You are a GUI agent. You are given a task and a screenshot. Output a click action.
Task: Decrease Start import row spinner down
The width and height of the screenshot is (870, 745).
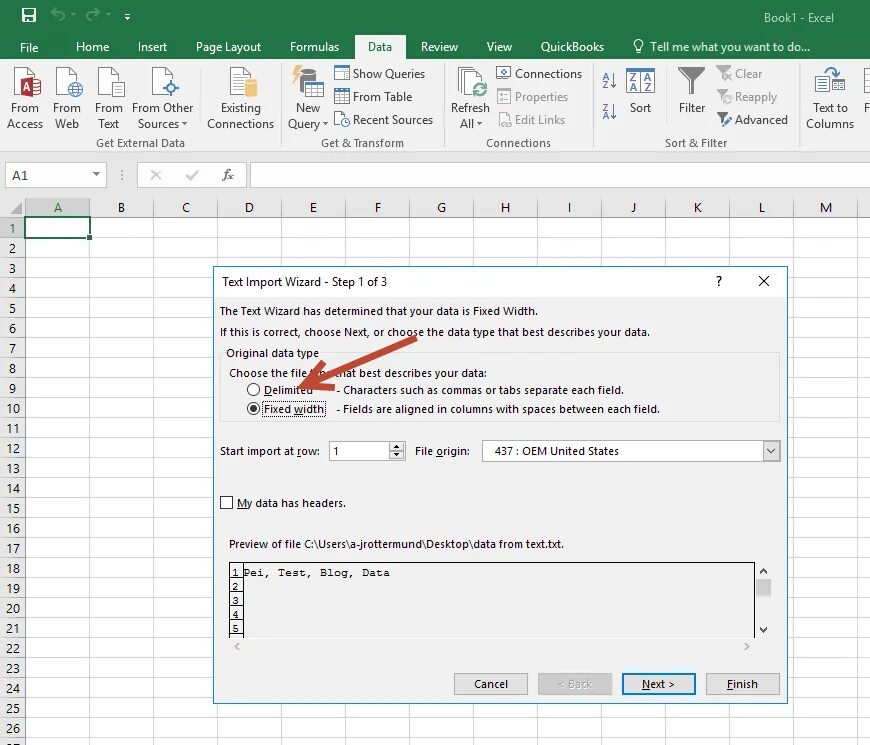click(396, 455)
